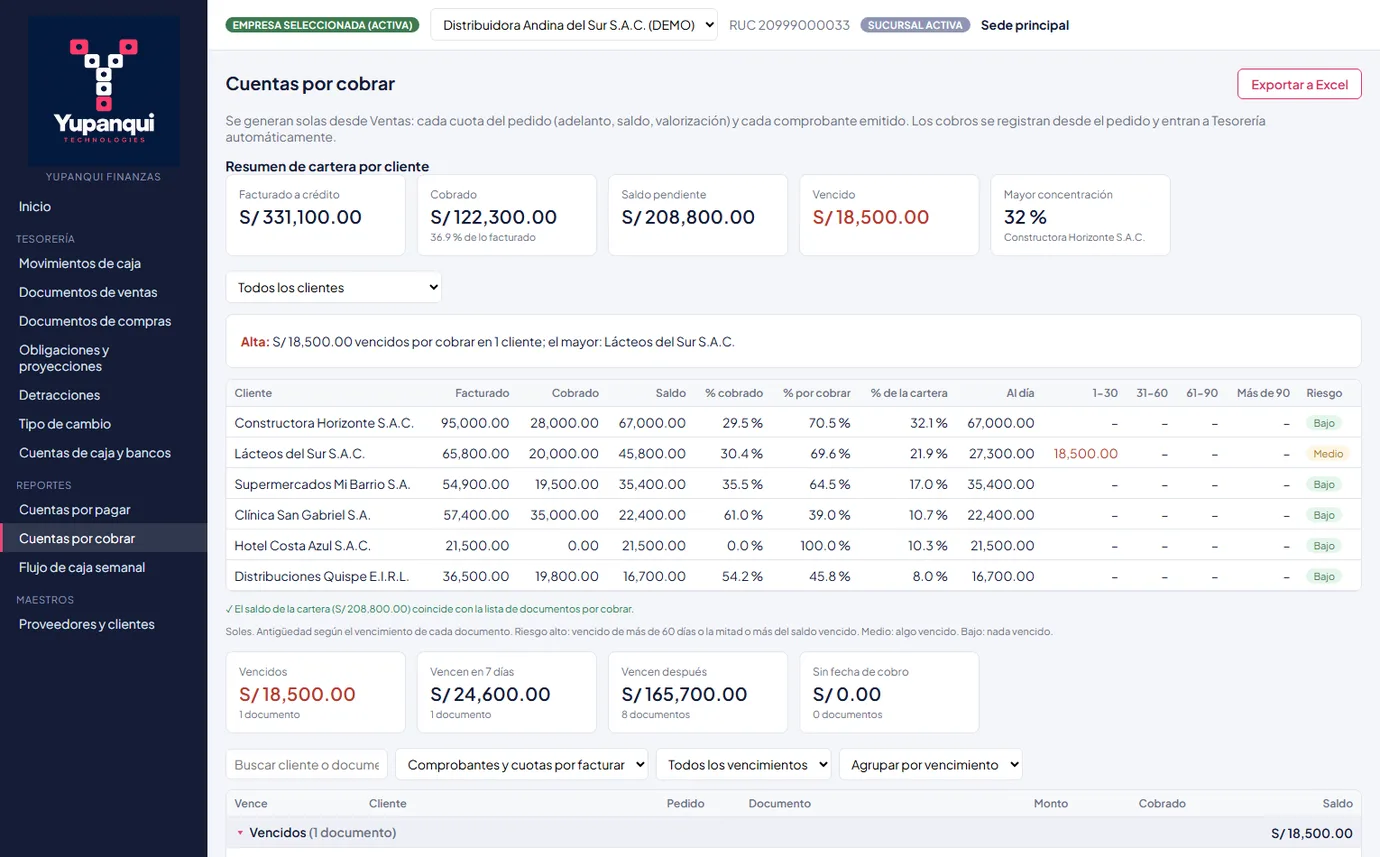
Task: Open the Todos los clientes dropdown
Action: tap(334, 287)
